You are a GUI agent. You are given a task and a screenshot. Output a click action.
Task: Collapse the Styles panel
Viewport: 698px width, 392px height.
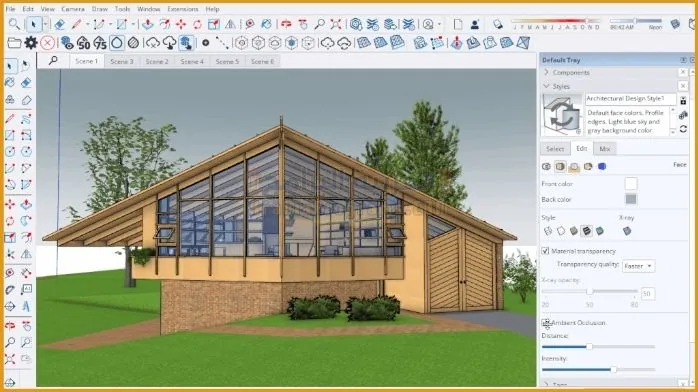pos(546,86)
